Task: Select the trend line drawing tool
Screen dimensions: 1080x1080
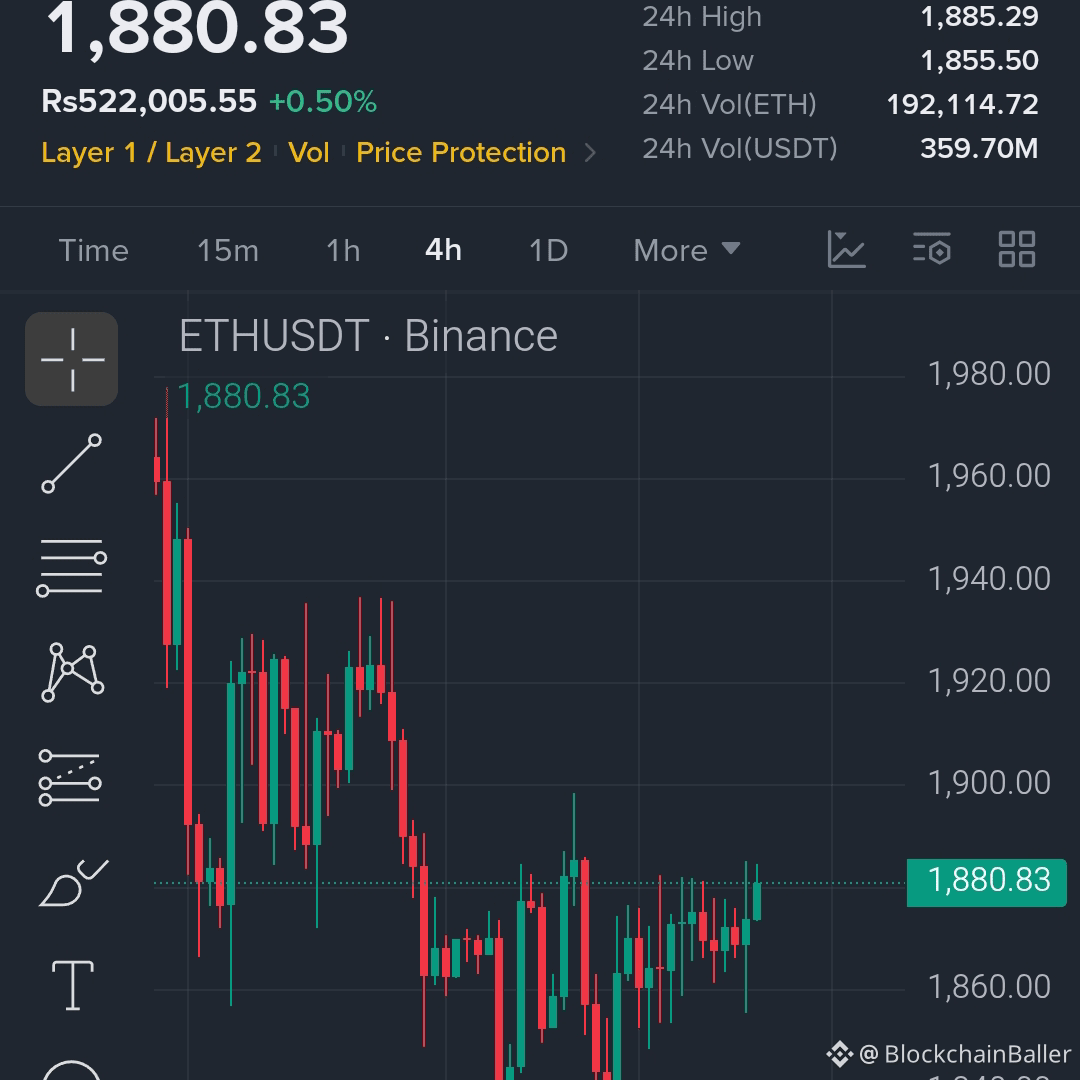Action: (72, 464)
